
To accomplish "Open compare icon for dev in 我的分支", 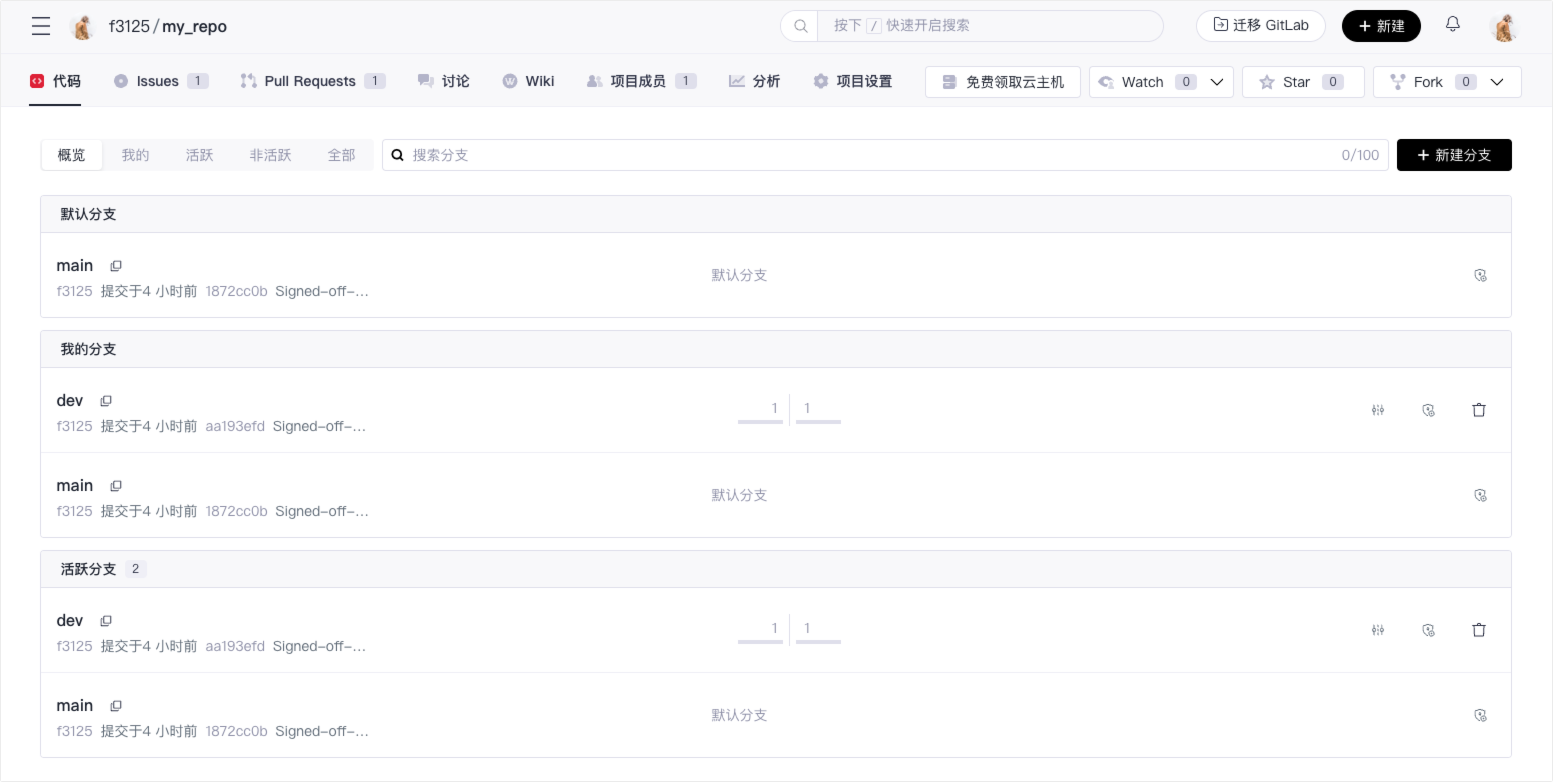I will click(1378, 410).
